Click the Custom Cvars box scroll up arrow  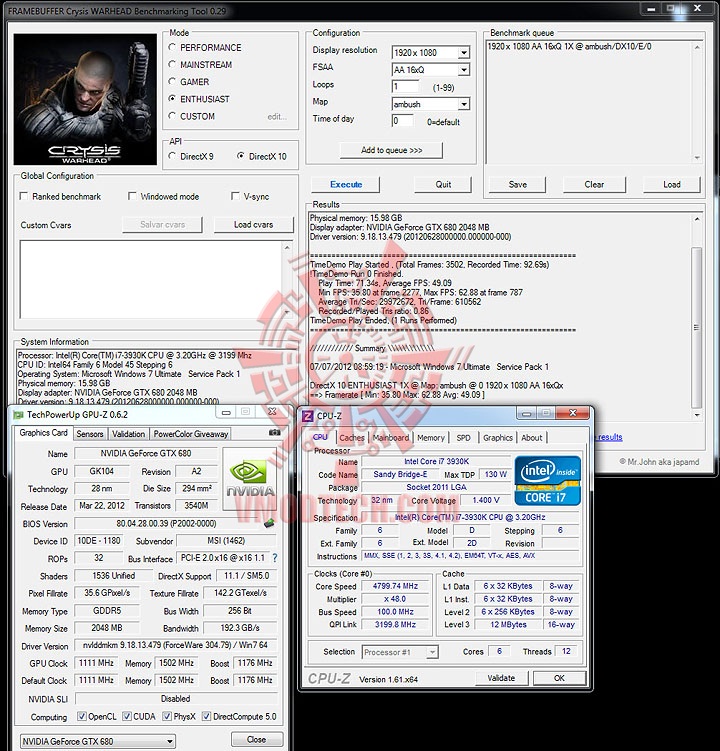pos(287,247)
